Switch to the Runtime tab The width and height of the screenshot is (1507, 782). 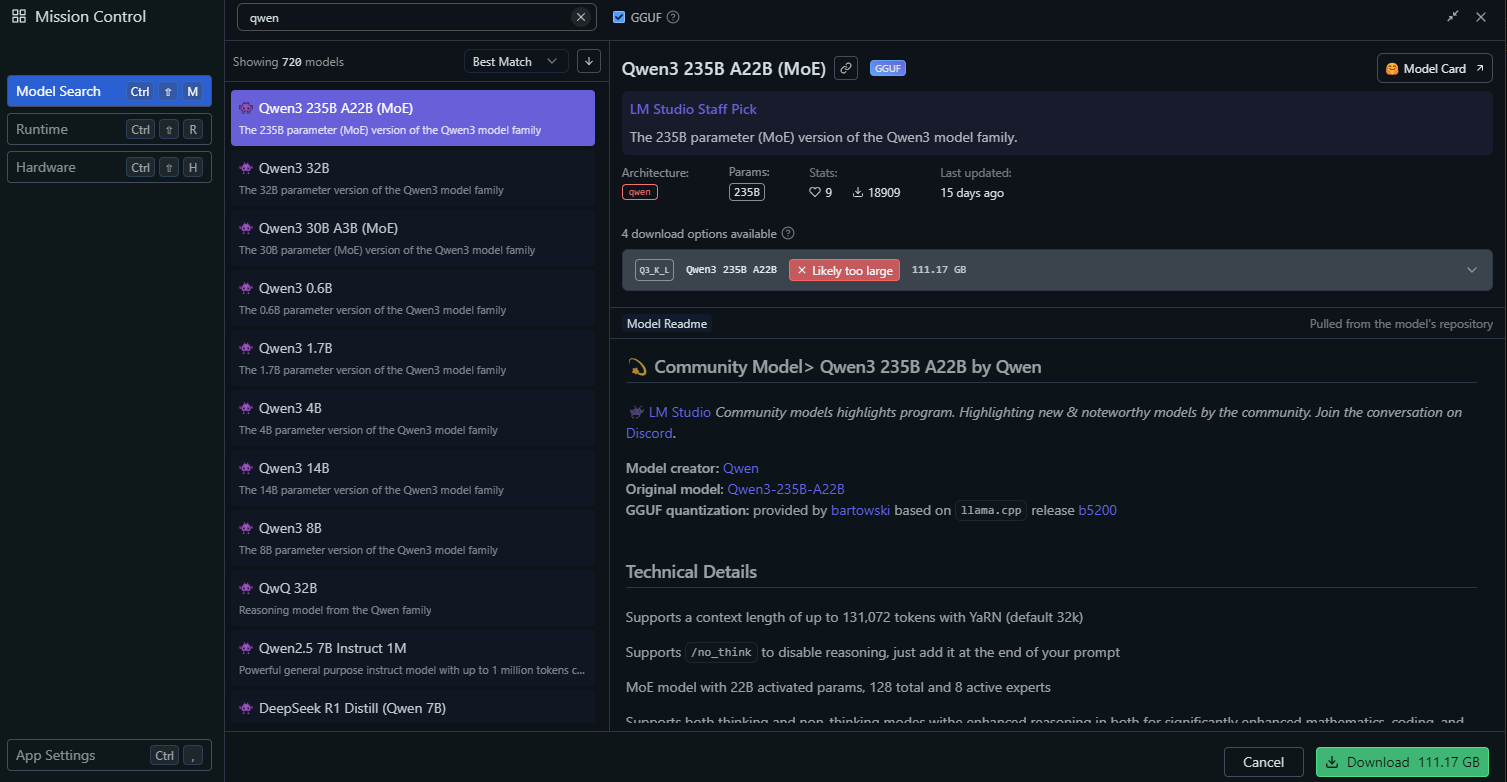109,129
